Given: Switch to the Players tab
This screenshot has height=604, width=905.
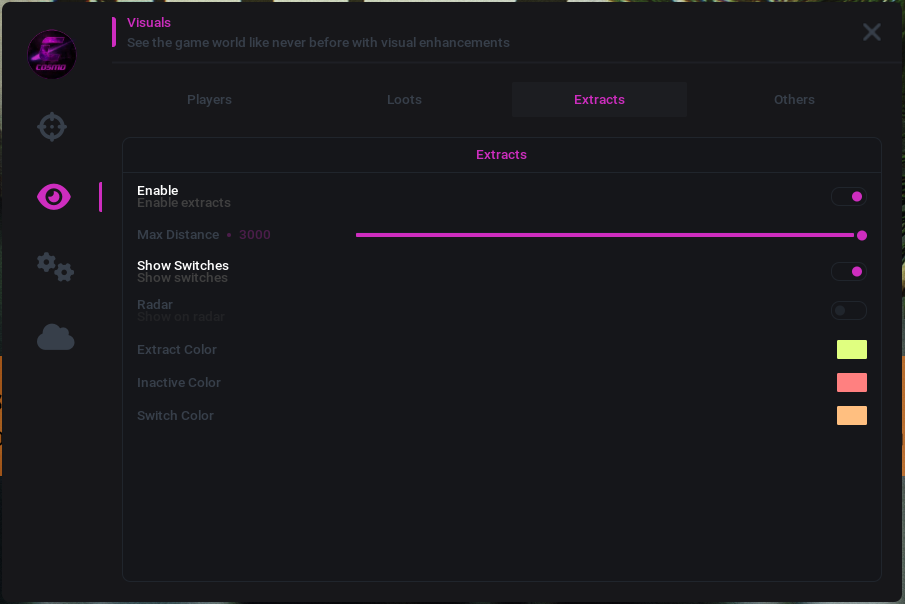Looking at the screenshot, I should (209, 100).
